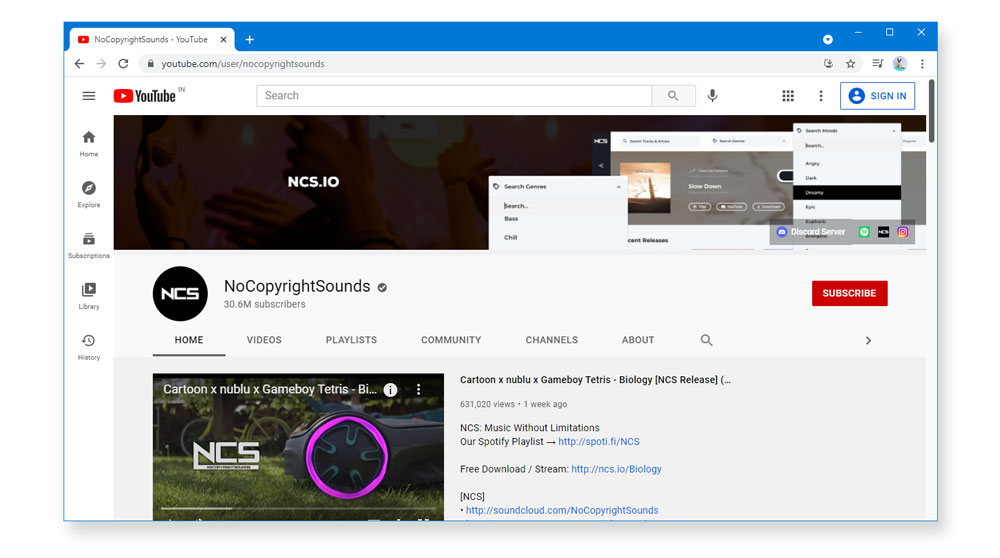Open the NCS website banner icon

click(883, 232)
